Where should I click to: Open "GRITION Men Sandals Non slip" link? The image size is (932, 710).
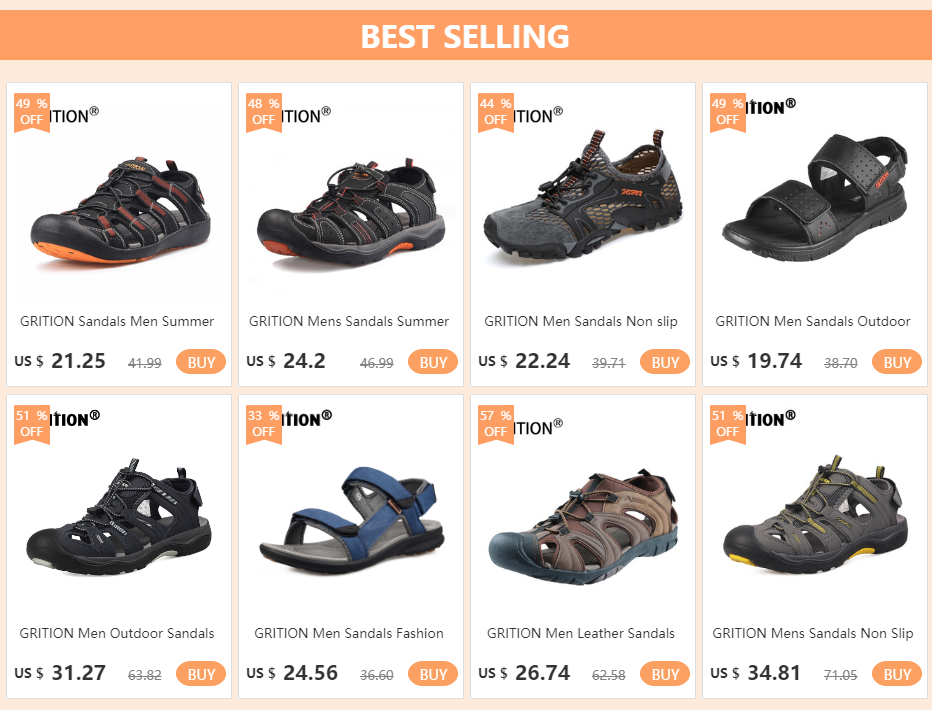tap(581, 321)
